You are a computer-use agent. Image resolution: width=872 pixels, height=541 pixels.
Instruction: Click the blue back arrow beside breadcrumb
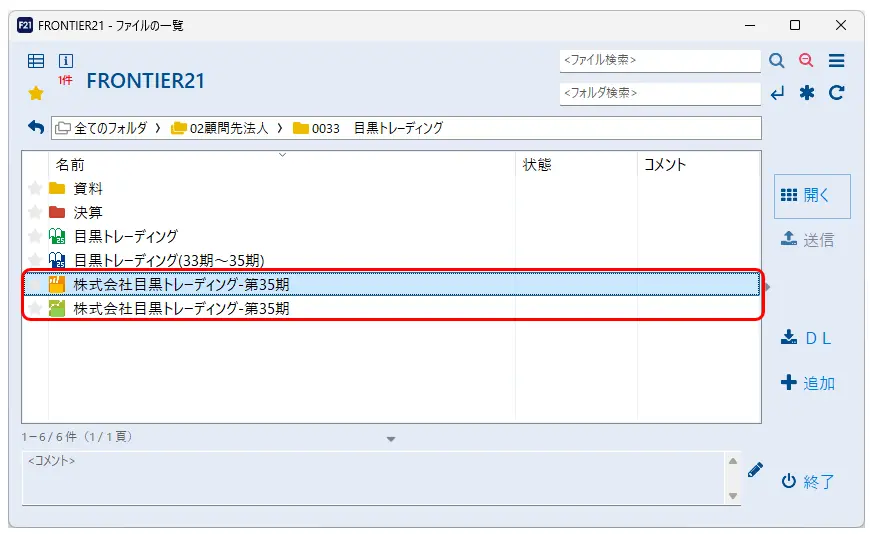pos(36,127)
